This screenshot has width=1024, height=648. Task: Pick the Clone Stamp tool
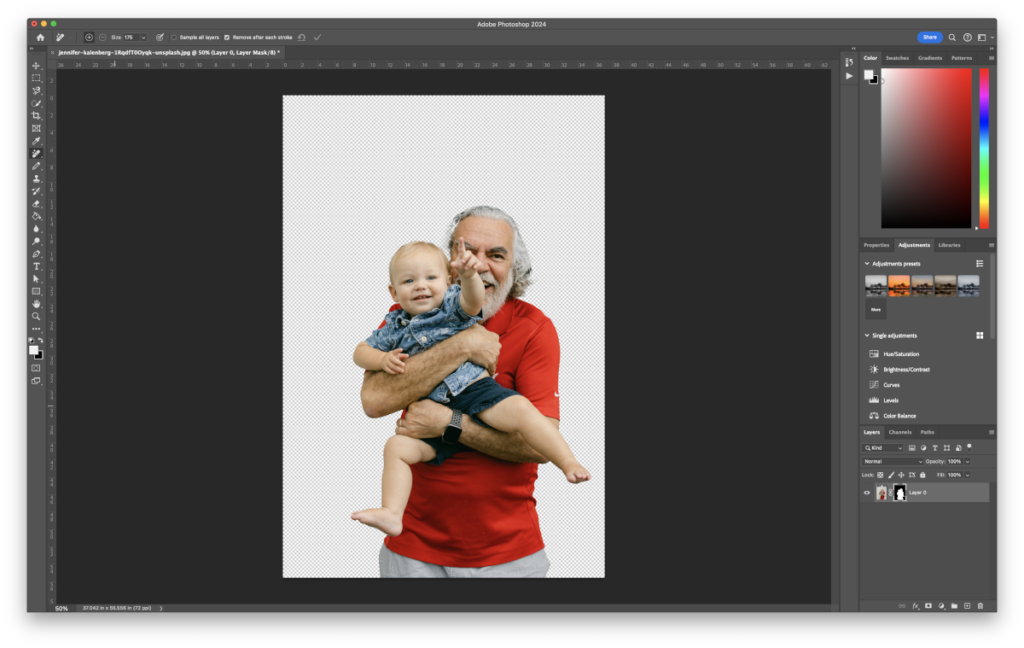[35, 181]
